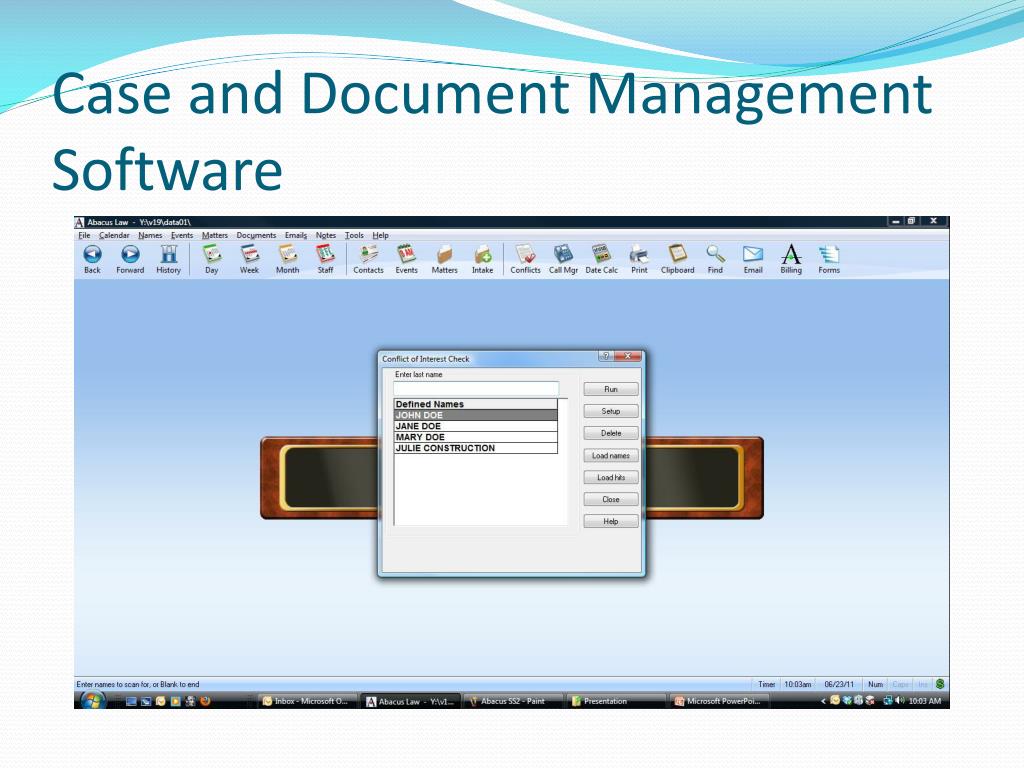This screenshot has height=768, width=1024.
Task: Open the Matters menu
Action: pos(215,235)
